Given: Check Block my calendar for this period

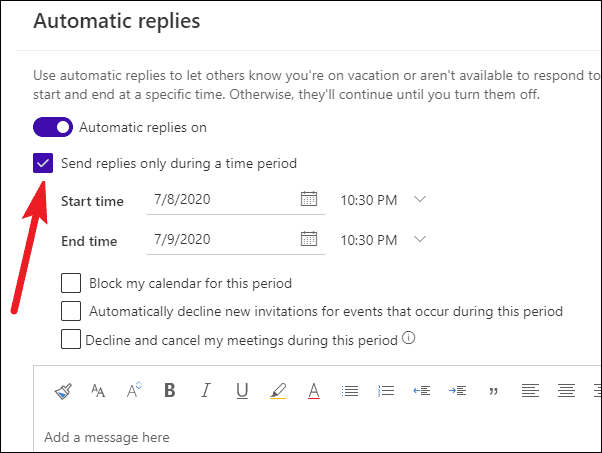Looking at the screenshot, I should (71, 284).
